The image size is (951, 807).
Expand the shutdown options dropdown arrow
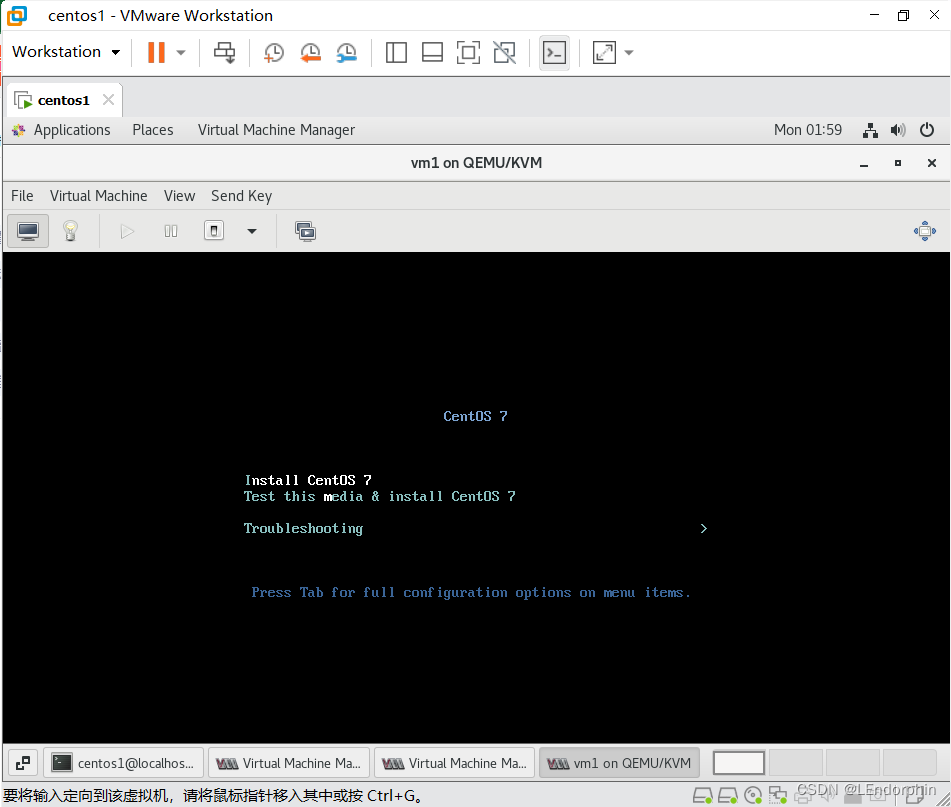[x=252, y=231]
